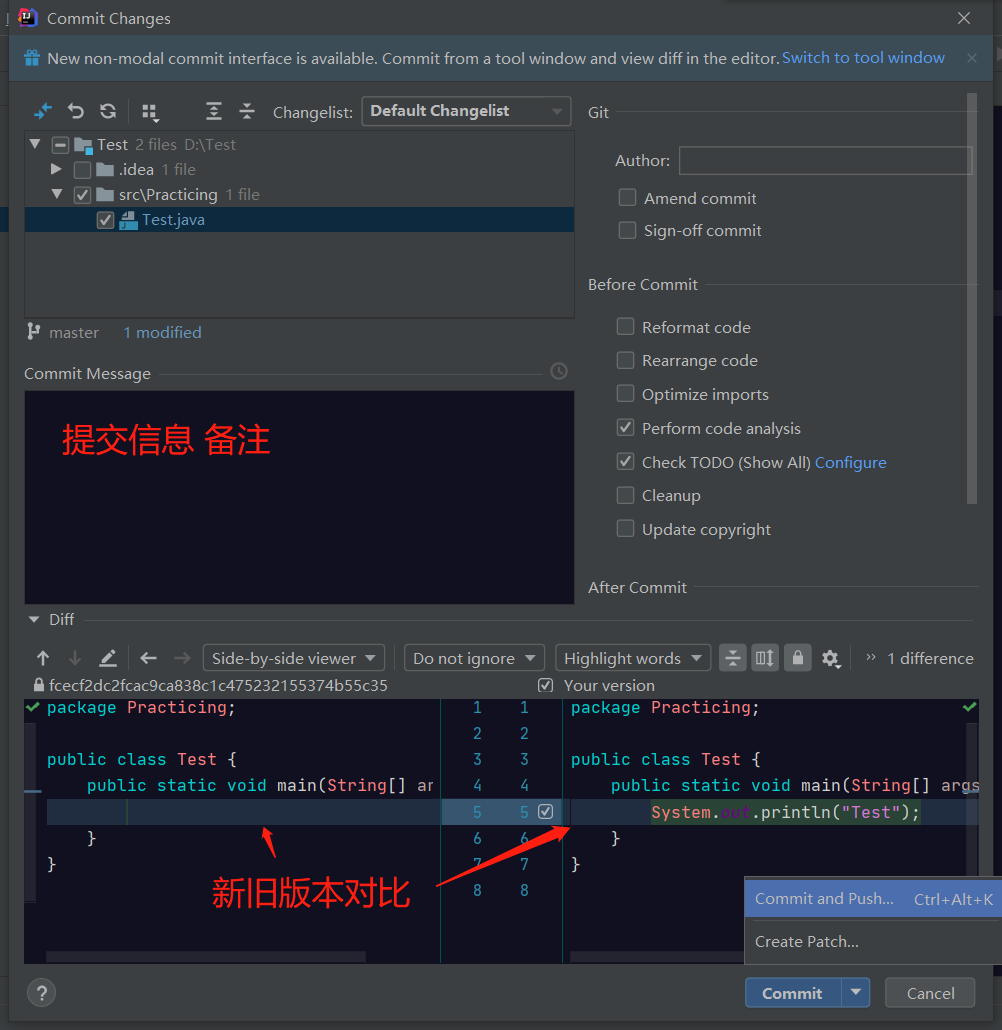Click Switch to tool window link

(863, 58)
